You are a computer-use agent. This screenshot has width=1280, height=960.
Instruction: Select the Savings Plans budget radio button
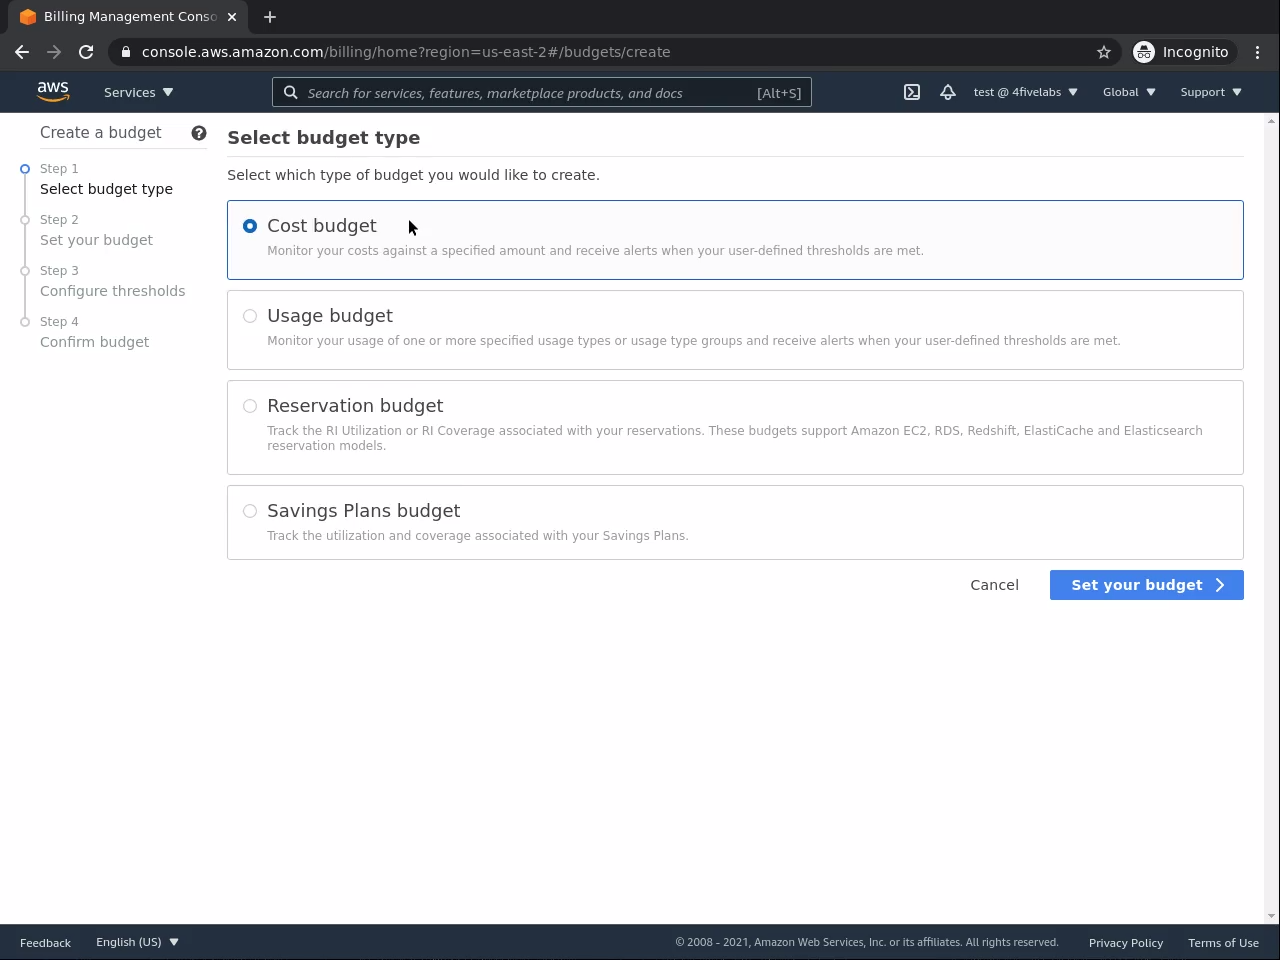click(x=250, y=511)
